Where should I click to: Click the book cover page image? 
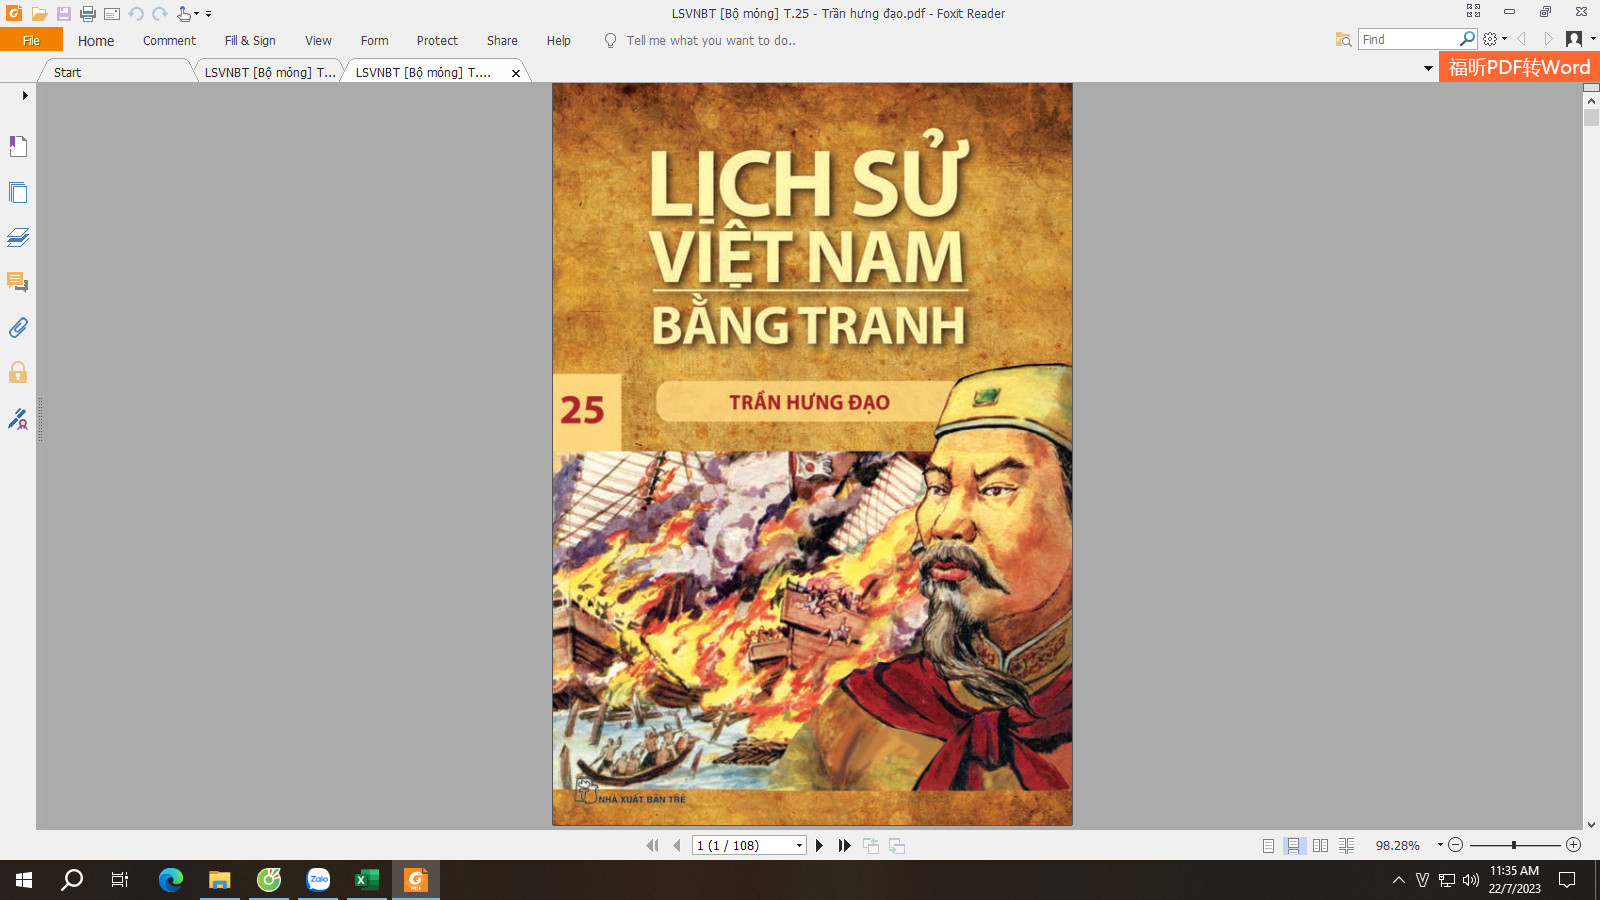pyautogui.click(x=812, y=454)
